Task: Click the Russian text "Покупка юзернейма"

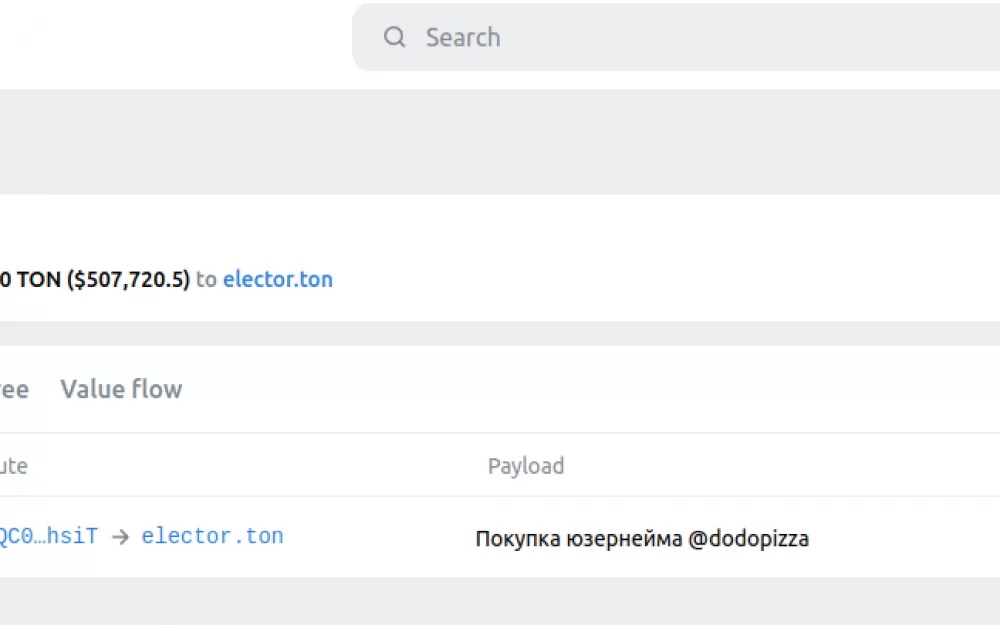Action: 579,539
